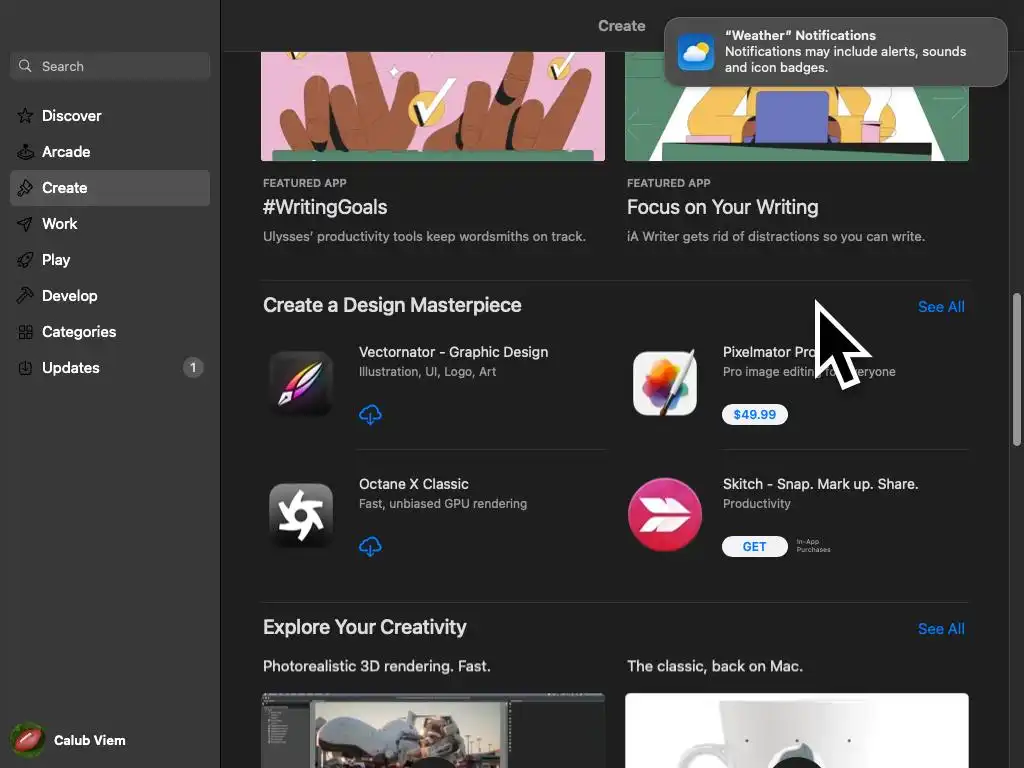Click the #WritingGoals headline
Image resolution: width=1024 pixels, height=768 pixels.
pyautogui.click(x=325, y=207)
